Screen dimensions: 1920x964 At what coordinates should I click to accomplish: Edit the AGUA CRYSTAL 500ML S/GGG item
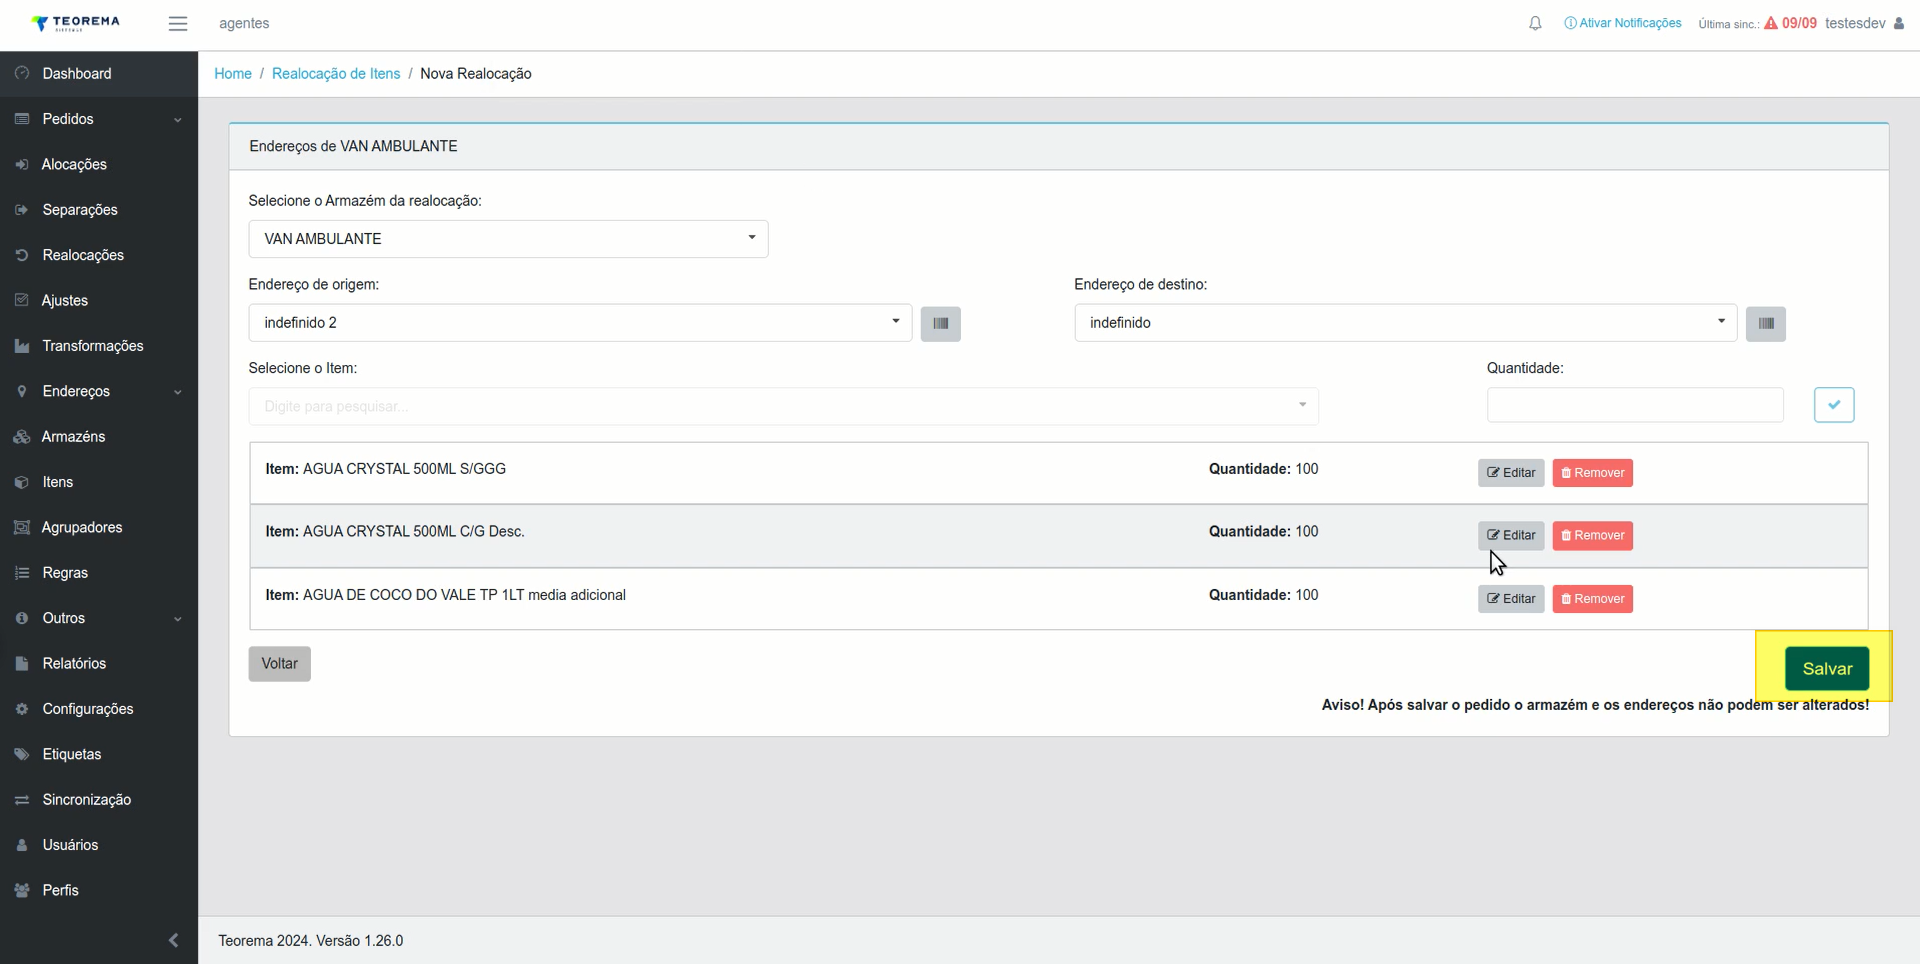(x=1511, y=473)
